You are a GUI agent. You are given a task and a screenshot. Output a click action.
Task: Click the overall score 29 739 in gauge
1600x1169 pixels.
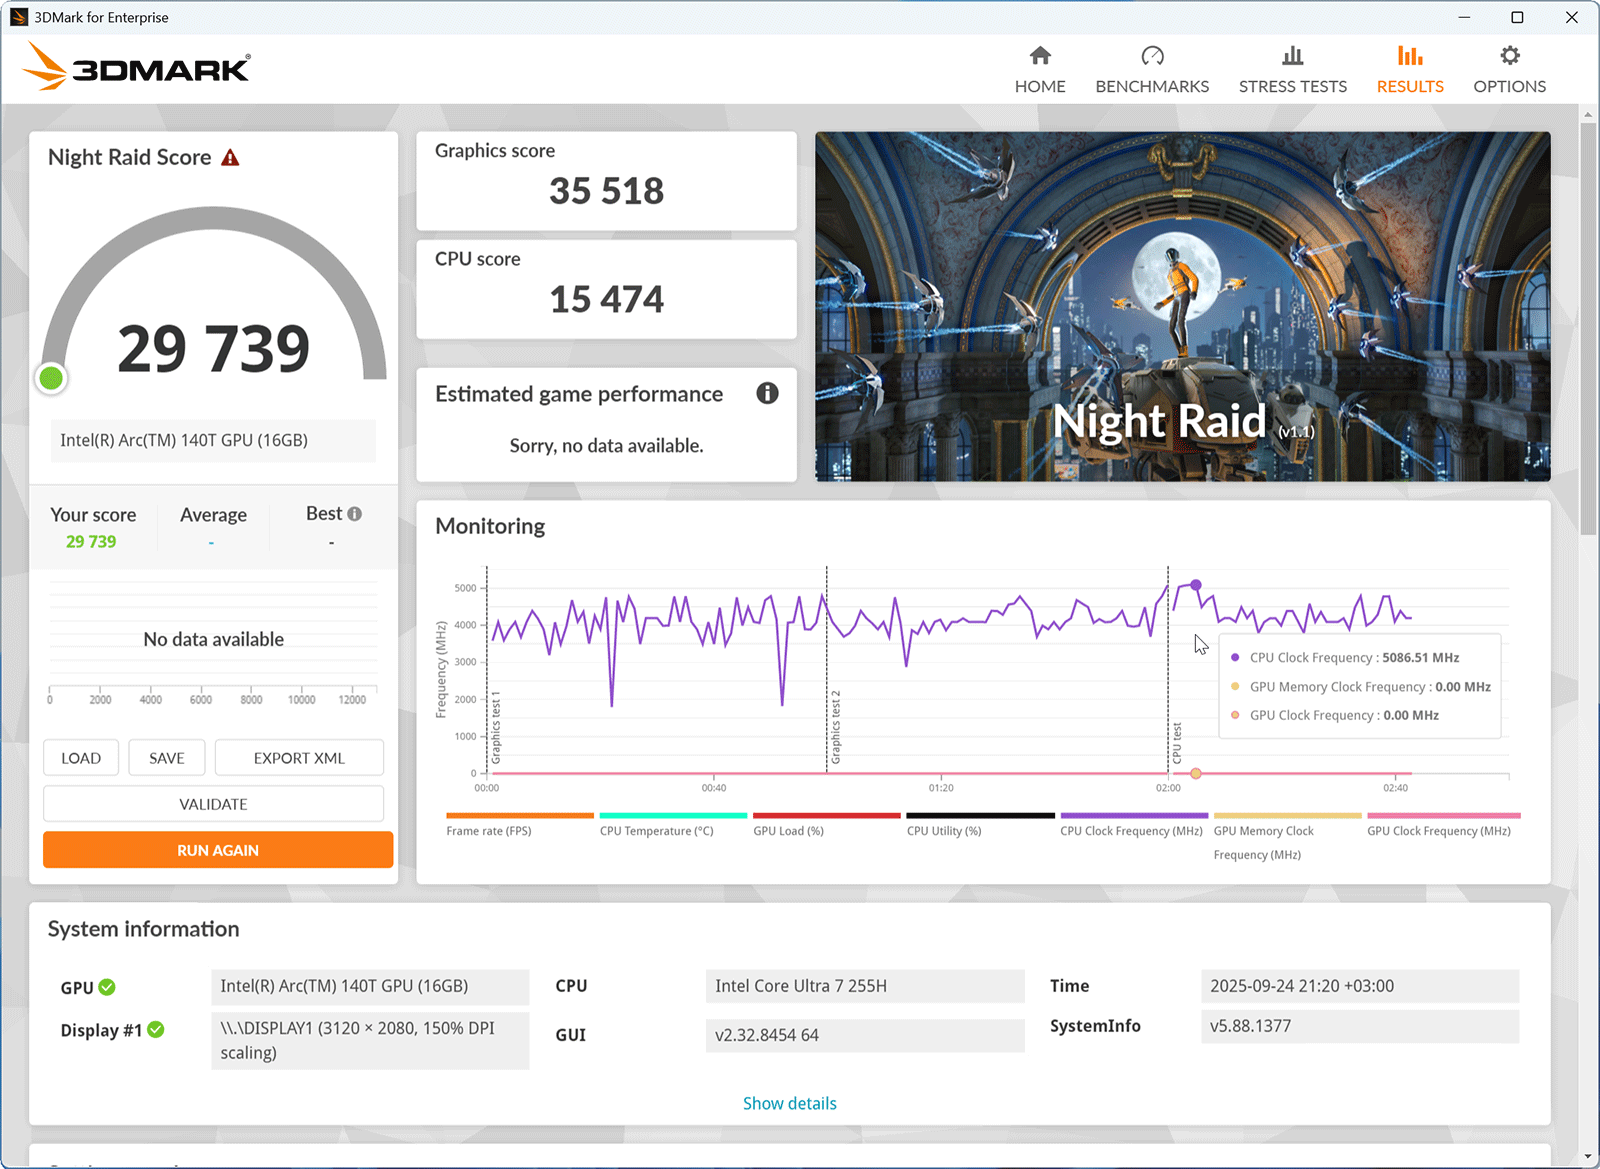[x=214, y=349]
